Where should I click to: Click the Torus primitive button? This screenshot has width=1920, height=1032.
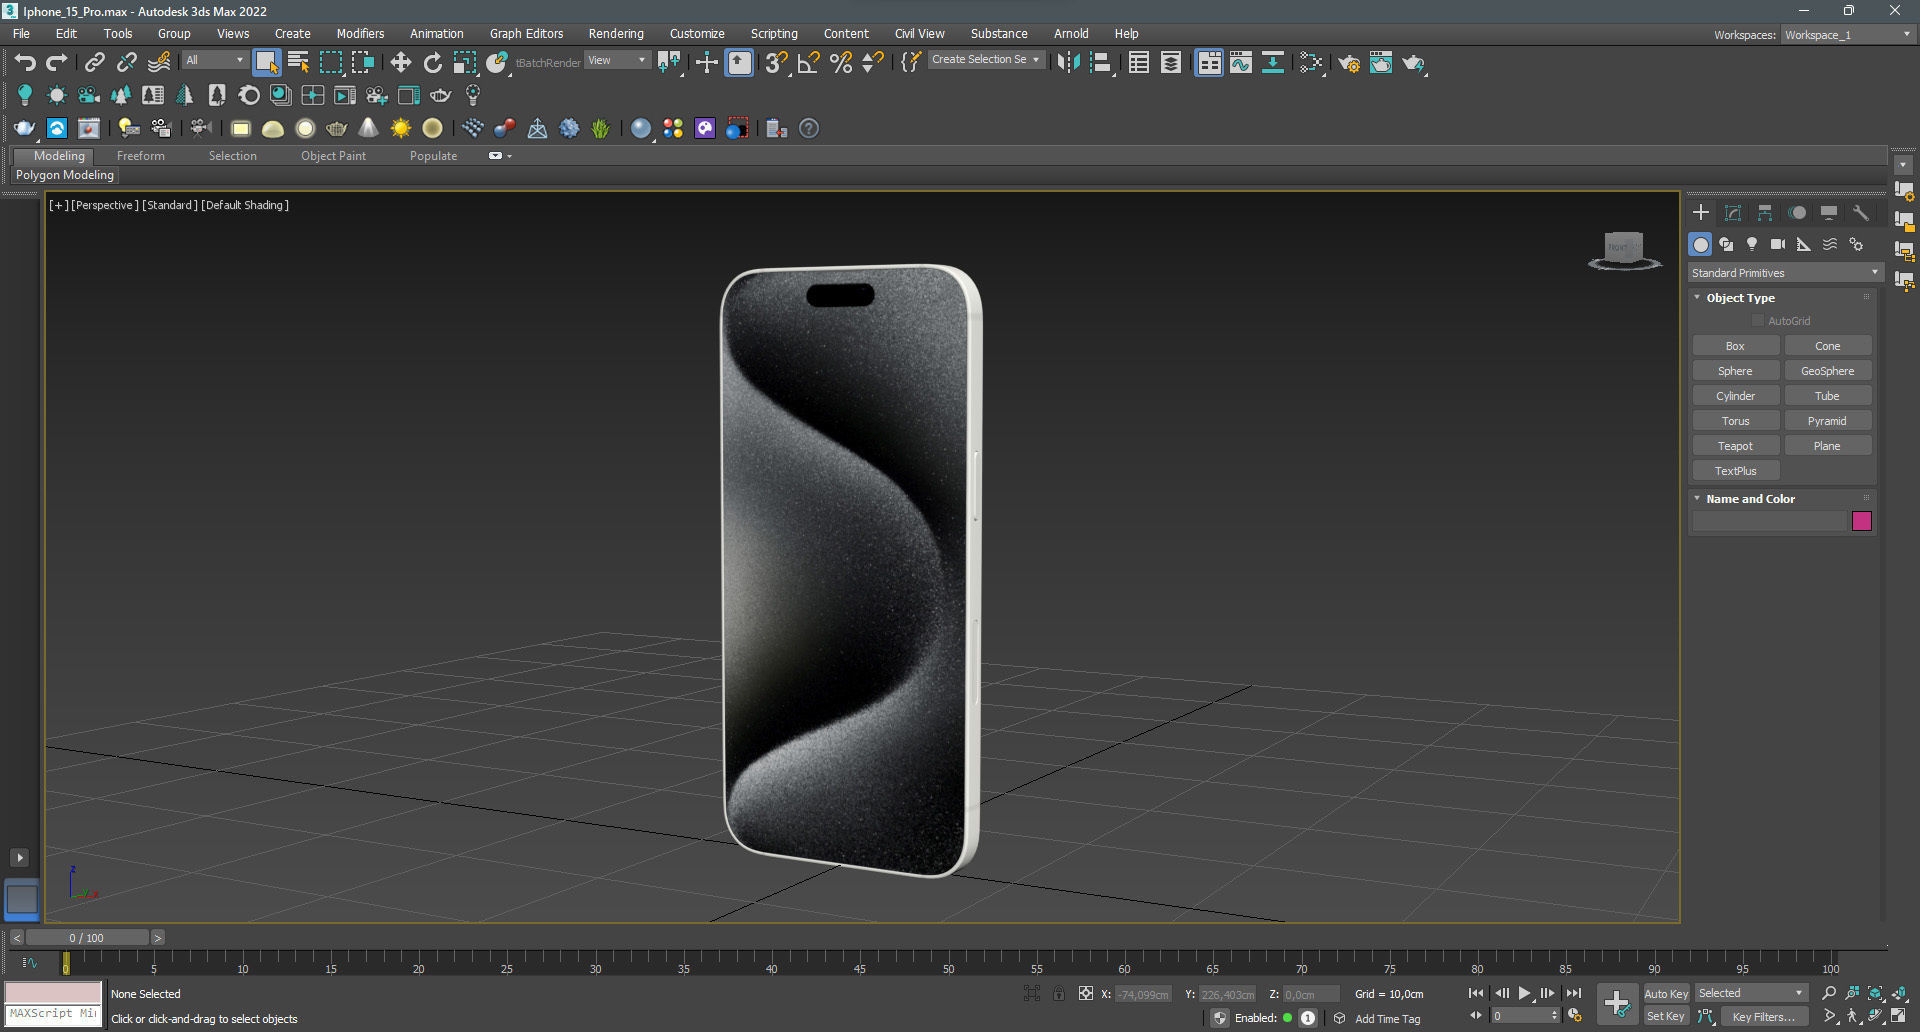point(1735,421)
